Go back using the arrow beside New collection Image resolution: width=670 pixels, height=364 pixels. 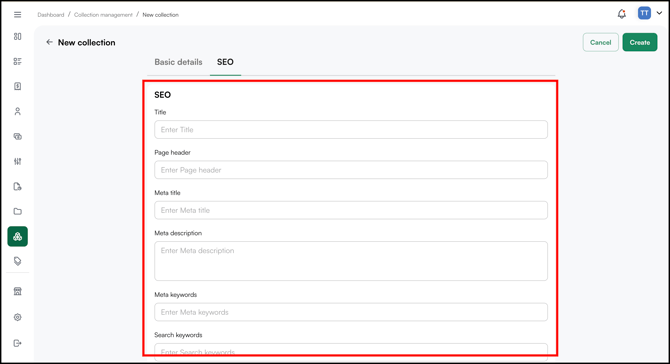click(49, 42)
